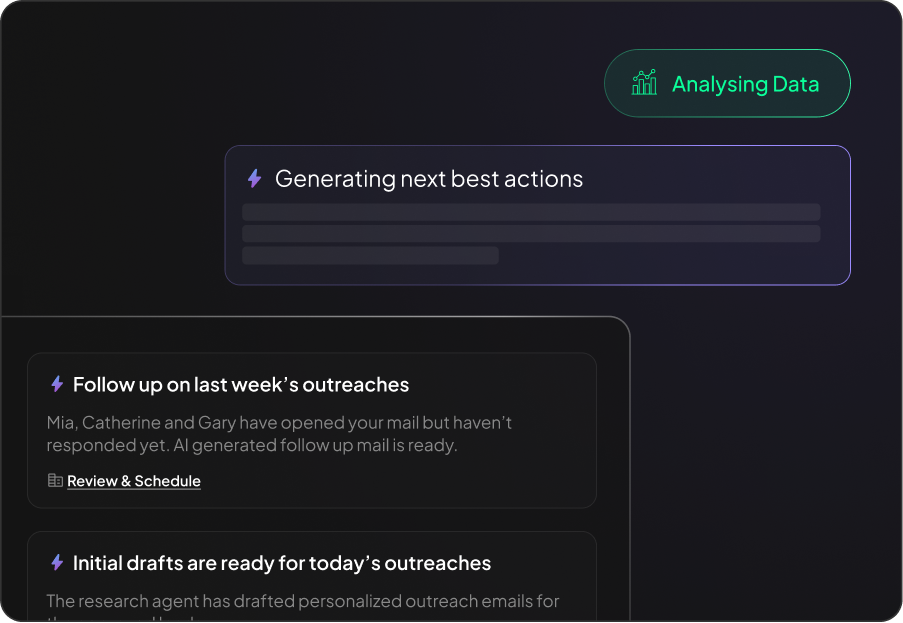Click the chart icon in Analysing Data badge
Viewport: 903px width, 623px height.
[x=644, y=83]
